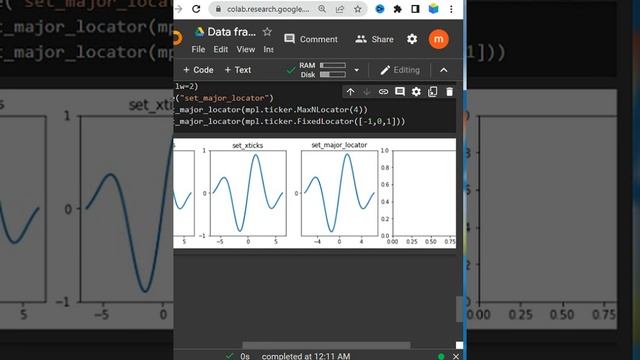
Task: Open the Insert menu
Action: (x=268, y=49)
